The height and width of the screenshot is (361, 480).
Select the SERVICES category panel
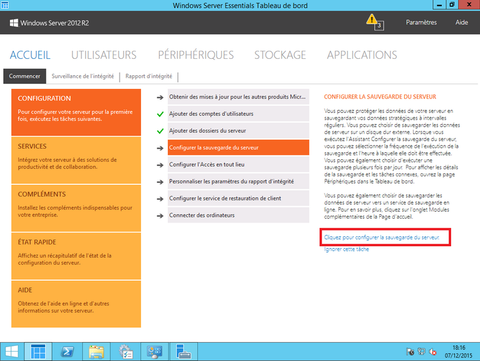pyautogui.click(x=76, y=160)
